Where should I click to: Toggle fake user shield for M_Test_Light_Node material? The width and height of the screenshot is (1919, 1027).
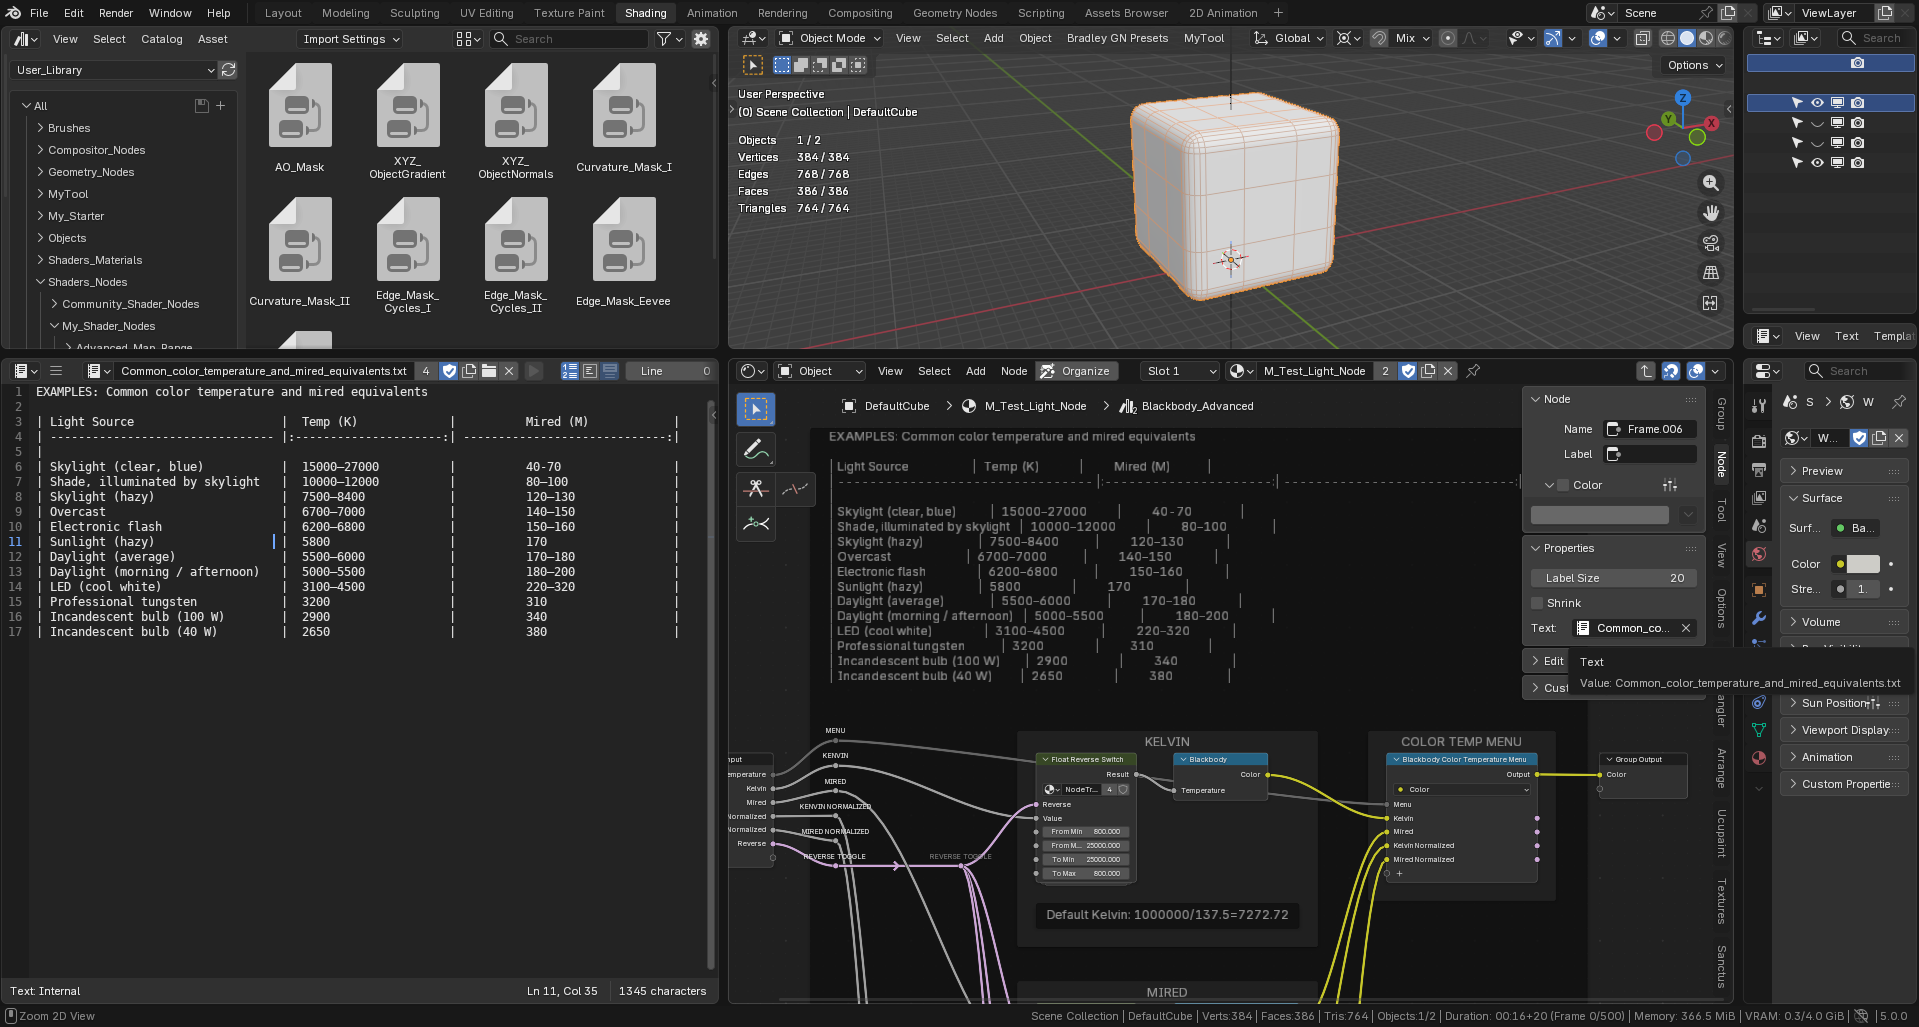(1408, 371)
